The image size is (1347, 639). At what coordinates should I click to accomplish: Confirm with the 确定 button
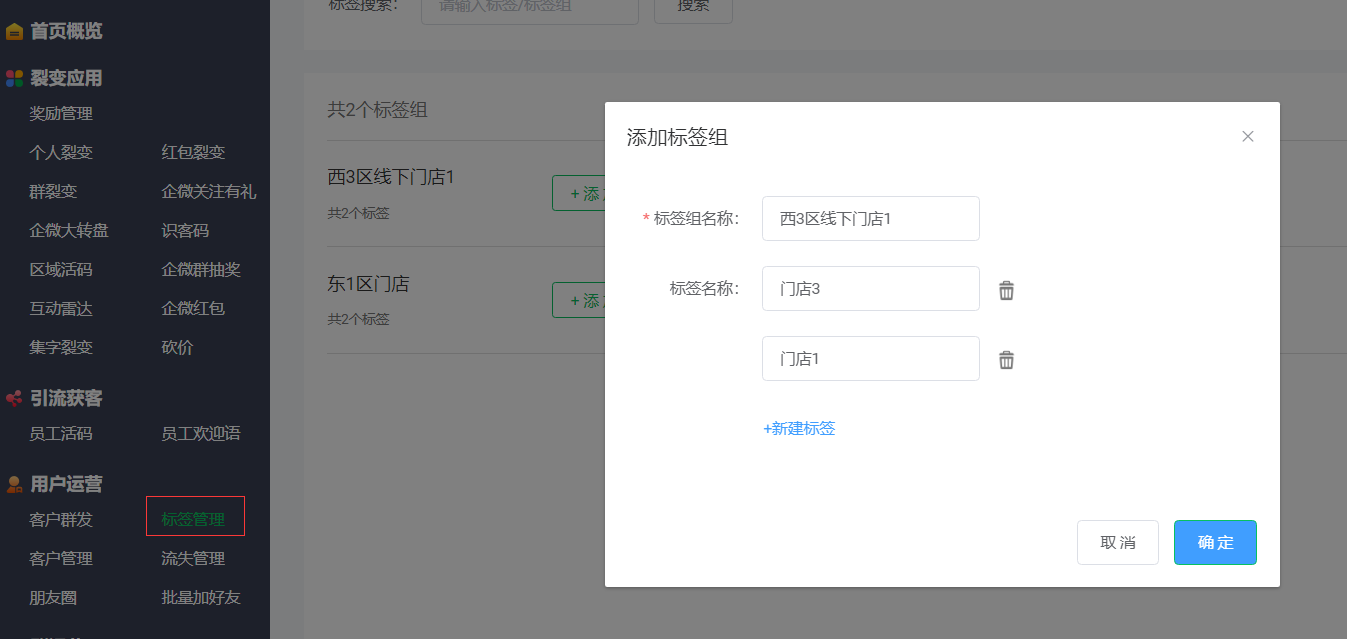[x=1215, y=542]
